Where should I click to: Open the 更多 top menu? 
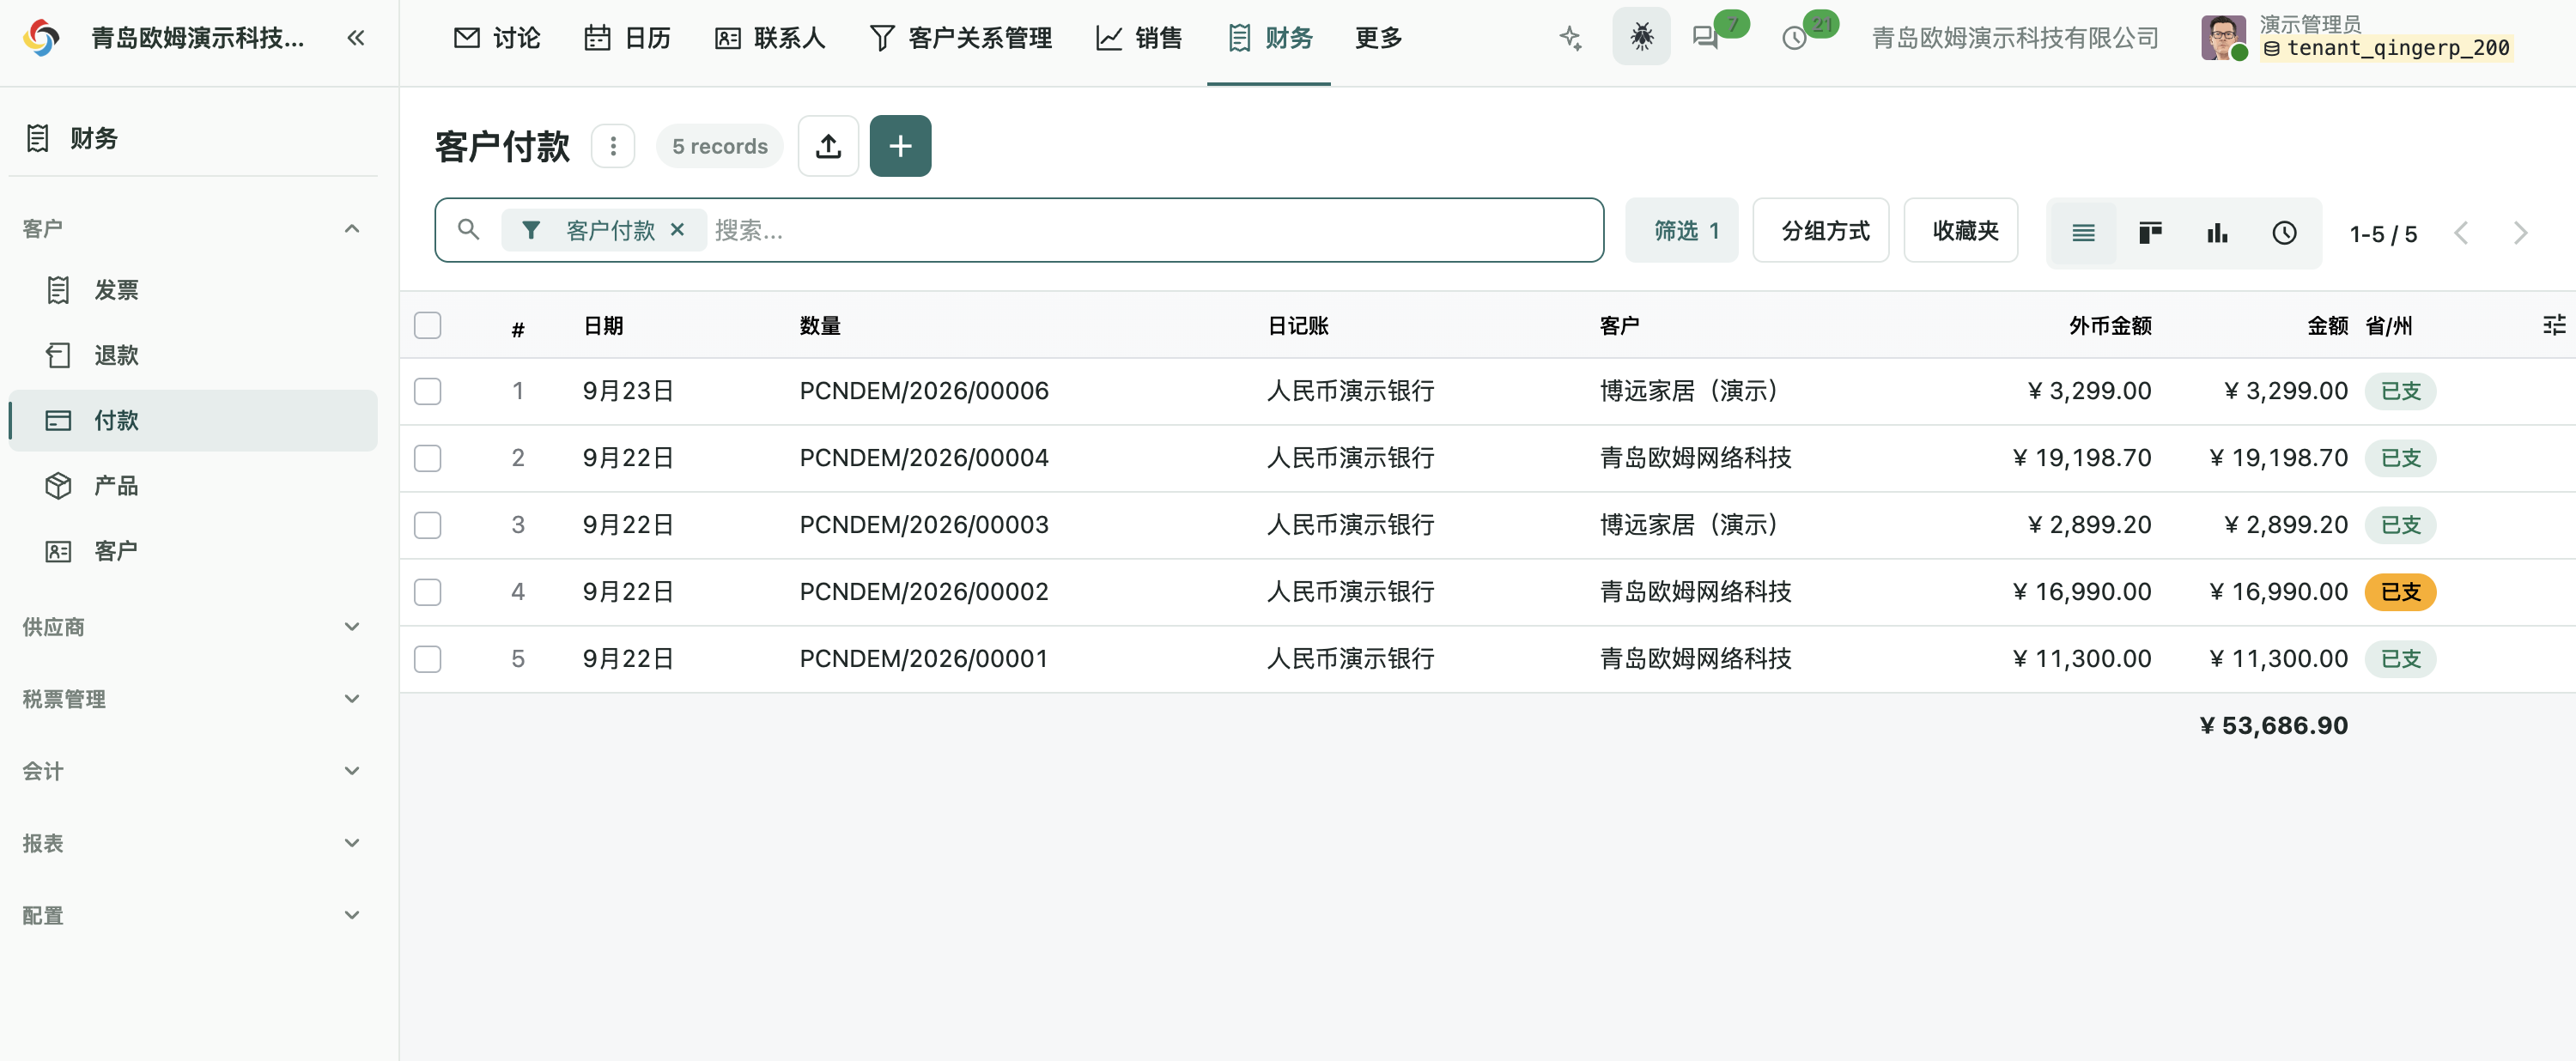point(1378,38)
